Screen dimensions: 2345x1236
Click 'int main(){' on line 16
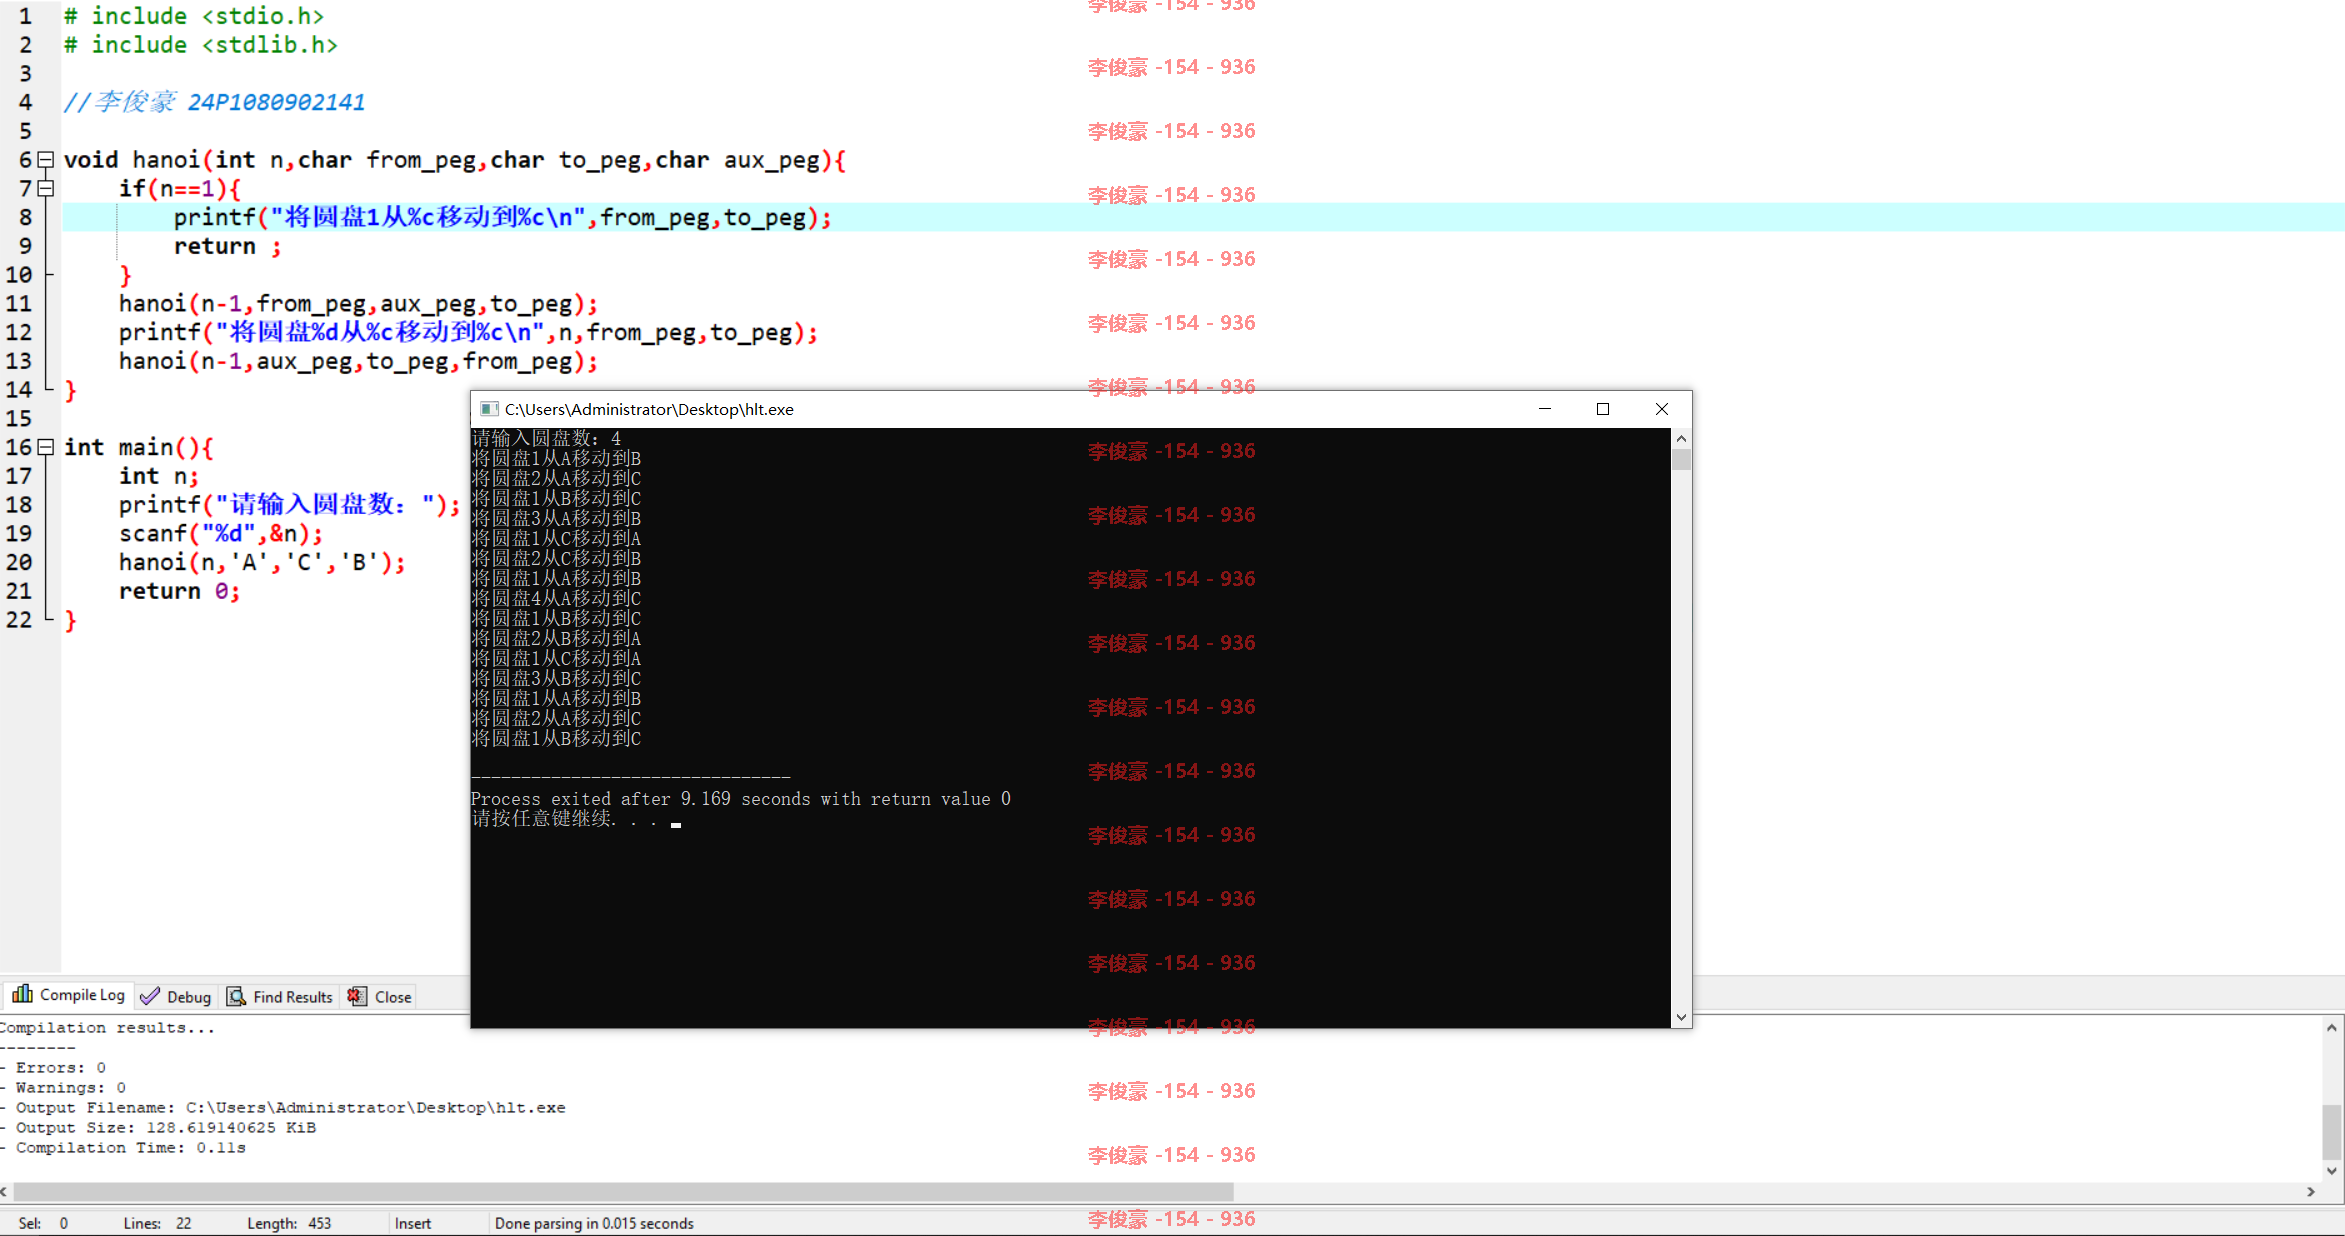pyautogui.click(x=139, y=448)
